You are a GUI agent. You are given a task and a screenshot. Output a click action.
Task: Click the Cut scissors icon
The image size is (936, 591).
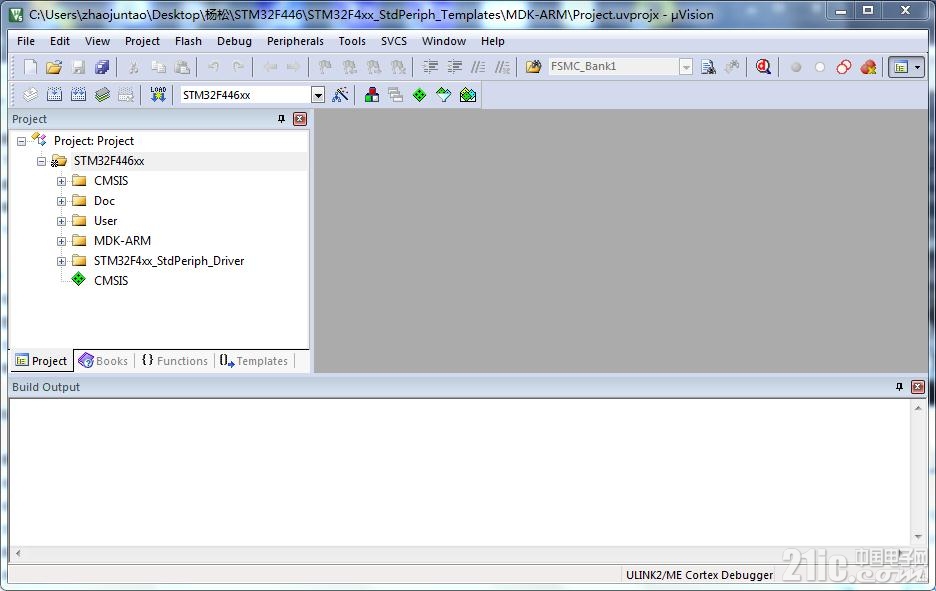tap(134, 67)
